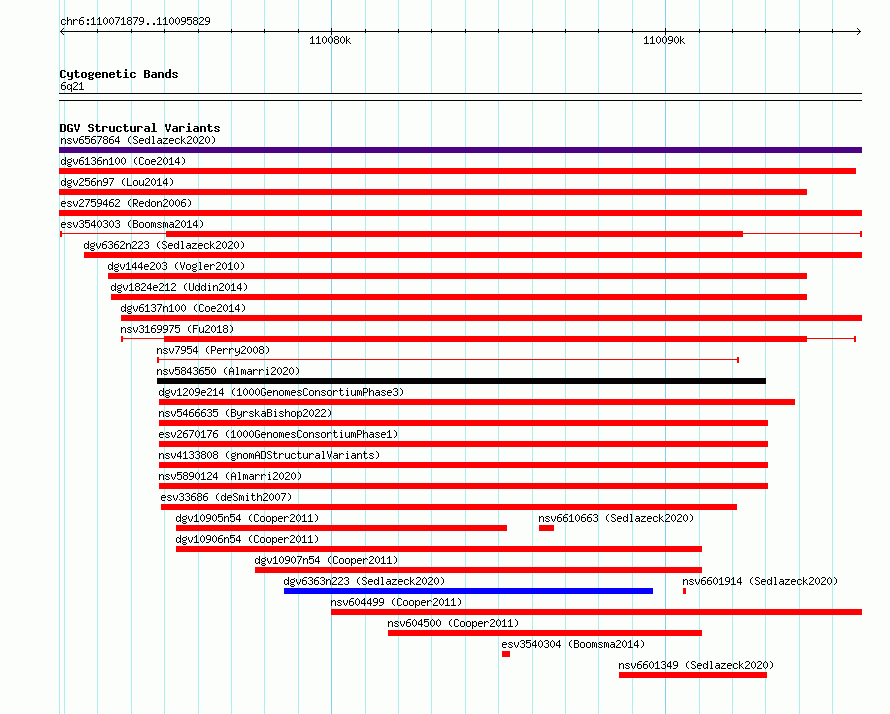This screenshot has width=890, height=714.
Task: Open the esv2759462 (Redon2006) variant label
Action: (126, 203)
